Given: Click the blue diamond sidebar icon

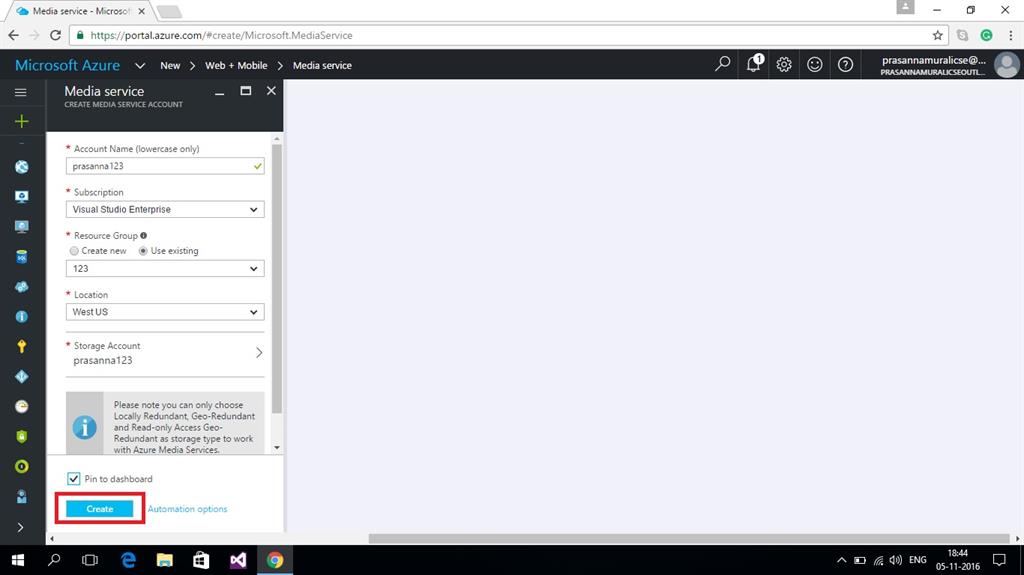Looking at the screenshot, I should point(22,376).
